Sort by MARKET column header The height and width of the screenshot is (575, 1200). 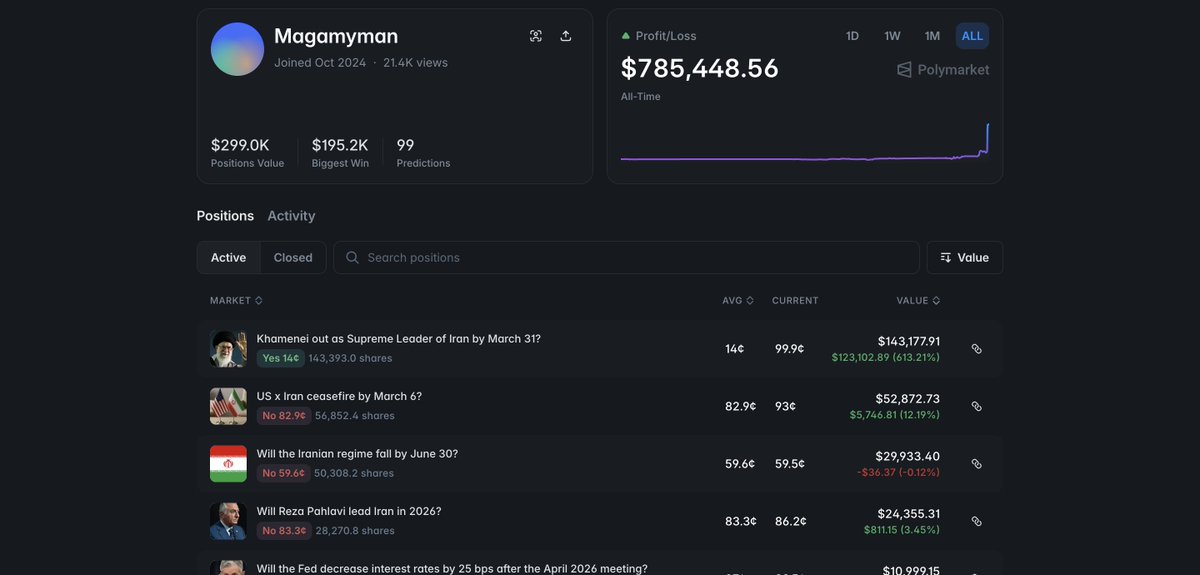(236, 300)
